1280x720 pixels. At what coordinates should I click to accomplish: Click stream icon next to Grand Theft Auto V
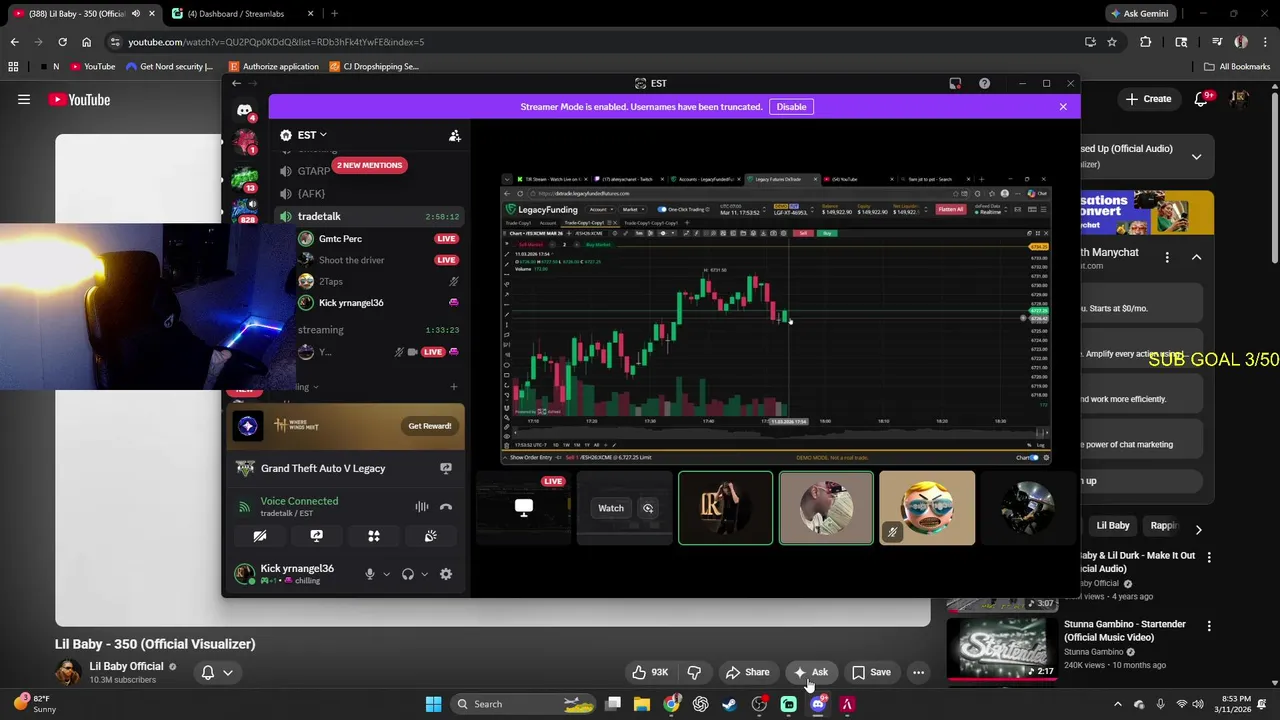446,468
